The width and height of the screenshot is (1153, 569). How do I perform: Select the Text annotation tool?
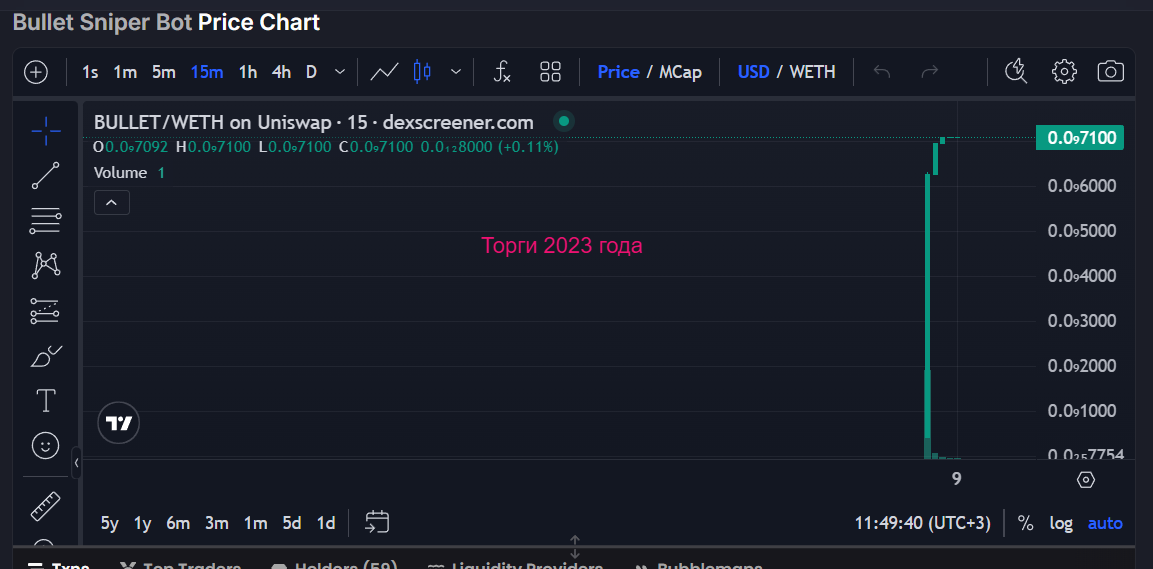pos(45,401)
